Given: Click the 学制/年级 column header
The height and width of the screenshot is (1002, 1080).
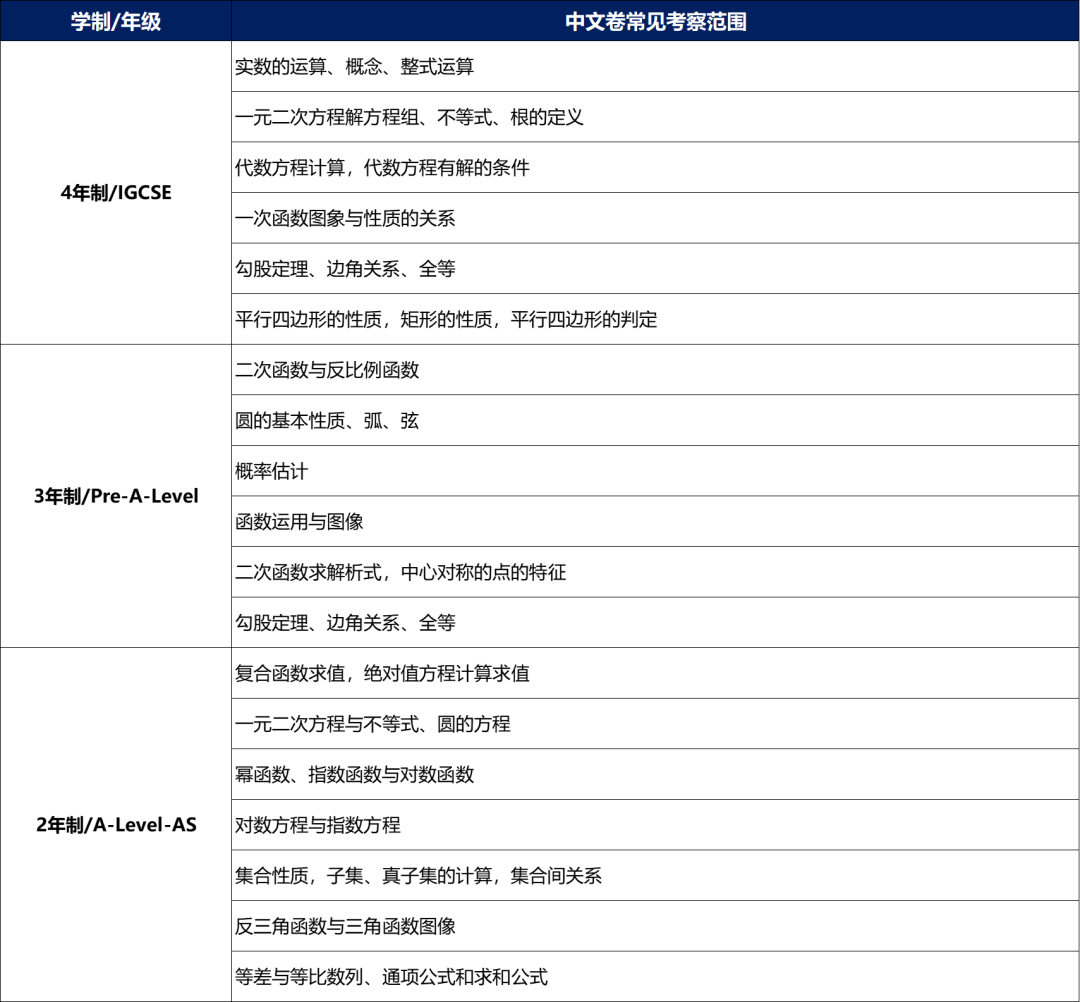Looking at the screenshot, I should click(x=116, y=21).
